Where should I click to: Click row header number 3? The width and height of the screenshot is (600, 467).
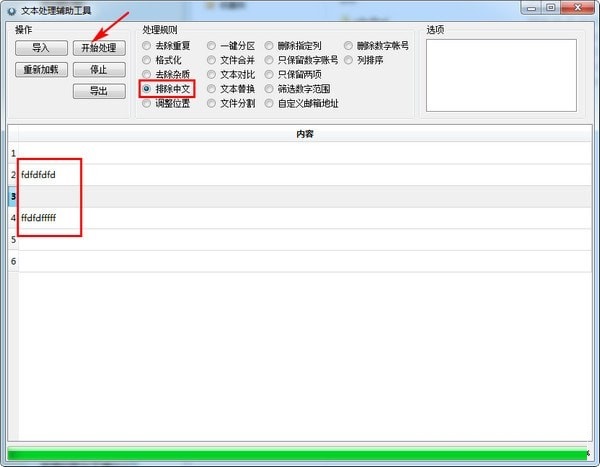(13, 196)
